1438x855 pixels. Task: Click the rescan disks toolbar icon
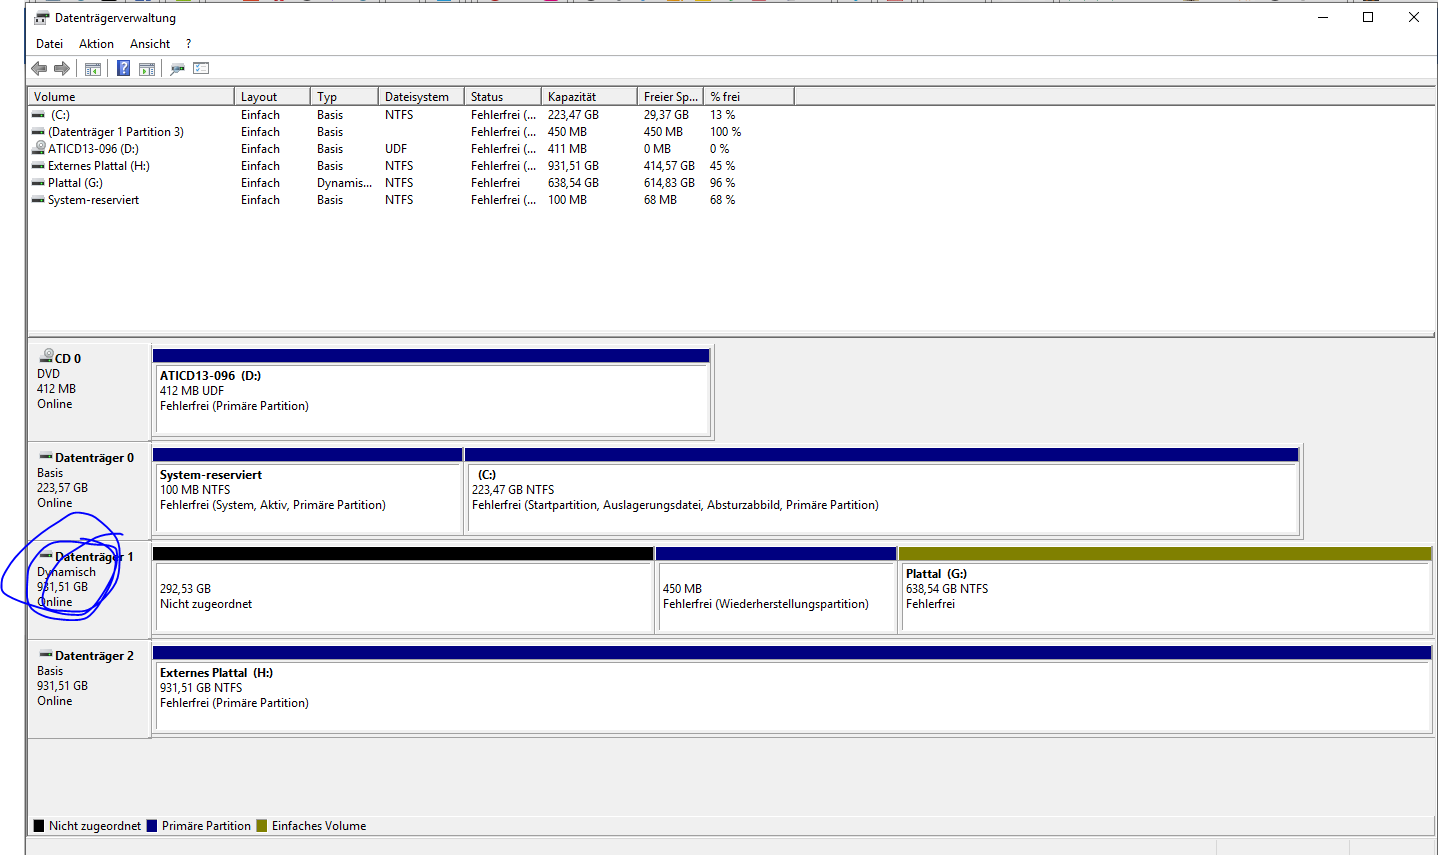(177, 68)
